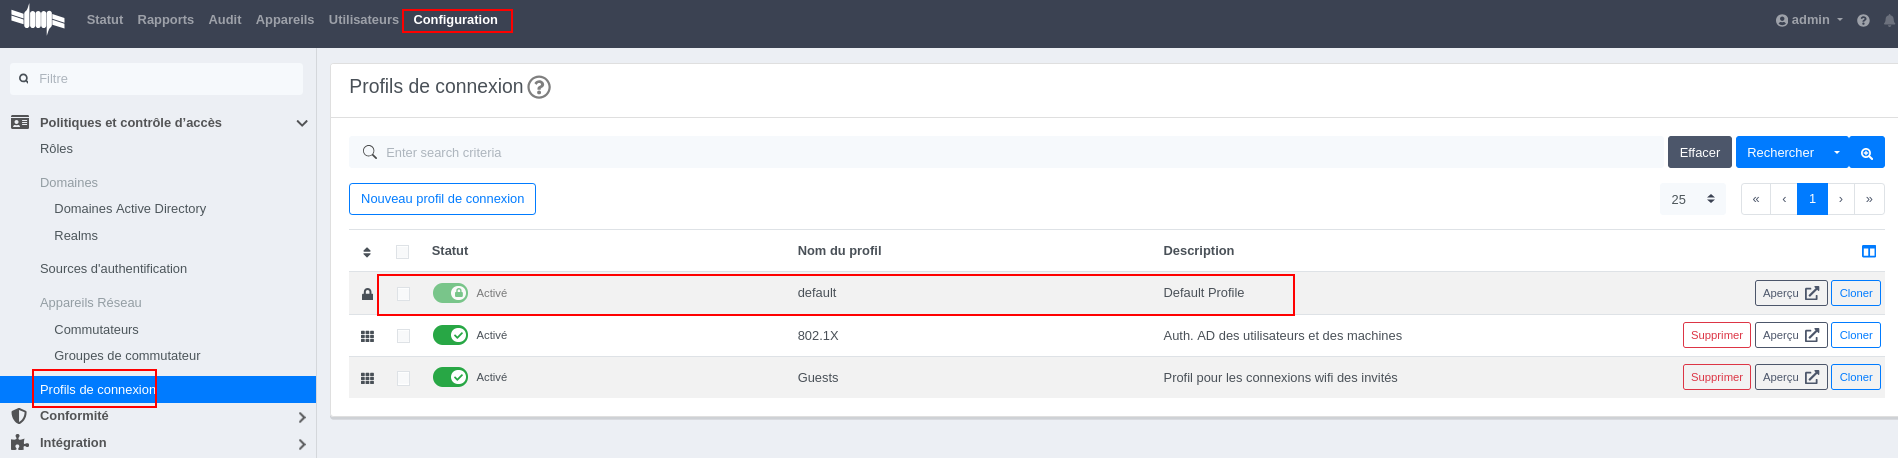Open Domaines Active Directory in the sidebar

(130, 209)
